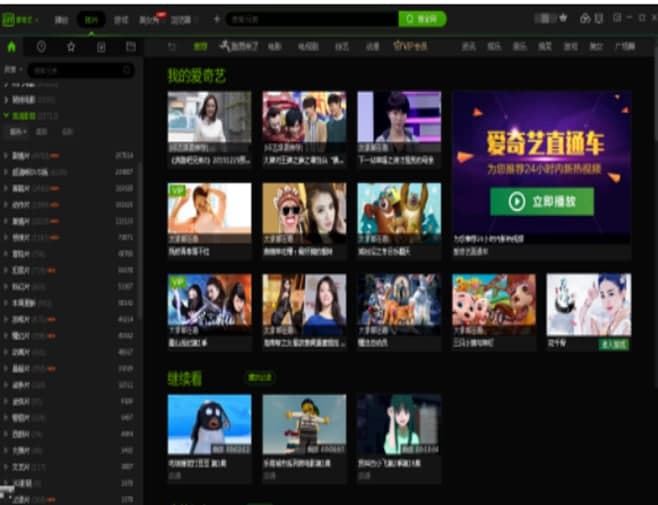Open the last category tab on the right

click(624, 47)
